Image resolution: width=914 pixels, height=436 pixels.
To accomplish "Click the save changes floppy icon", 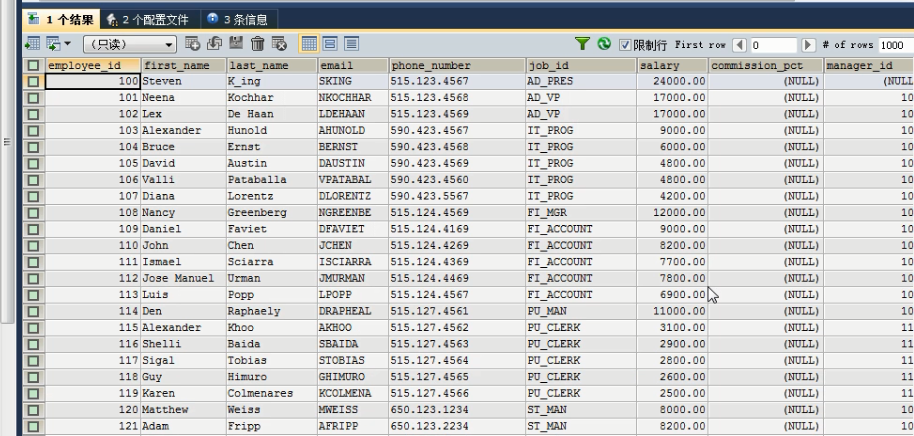I will (236, 44).
